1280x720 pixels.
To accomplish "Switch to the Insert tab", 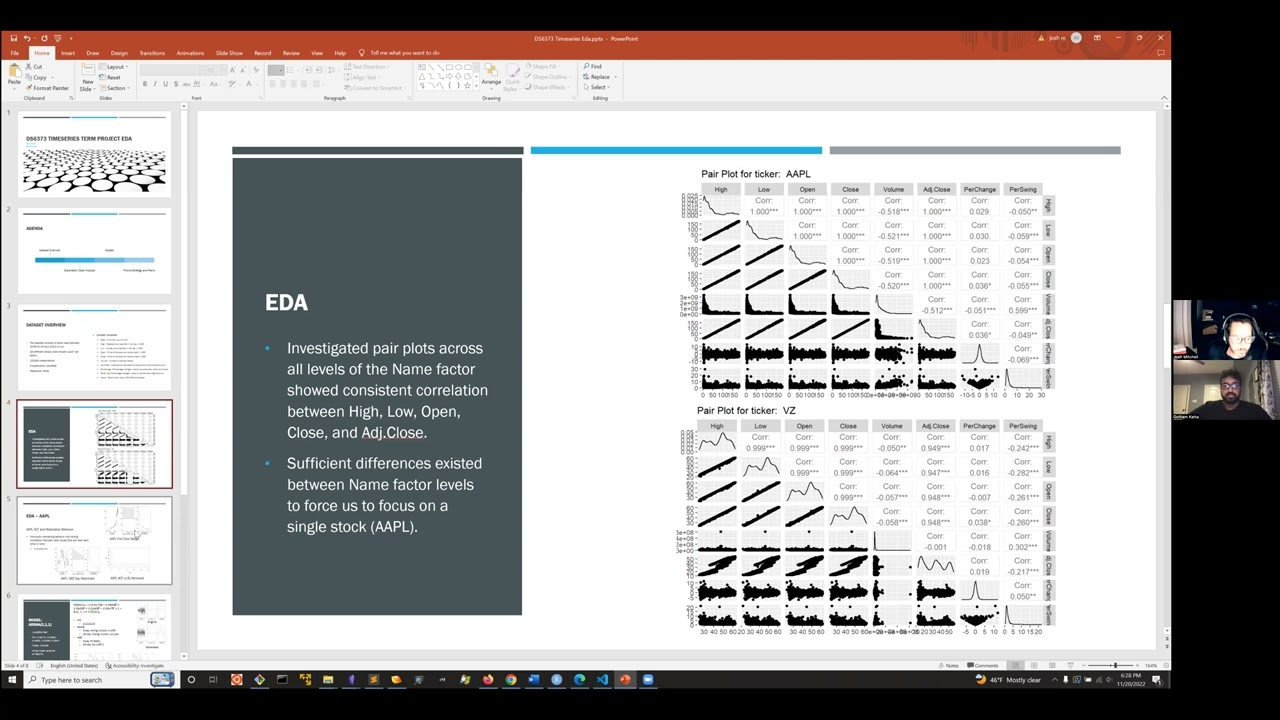I will pyautogui.click(x=67, y=53).
